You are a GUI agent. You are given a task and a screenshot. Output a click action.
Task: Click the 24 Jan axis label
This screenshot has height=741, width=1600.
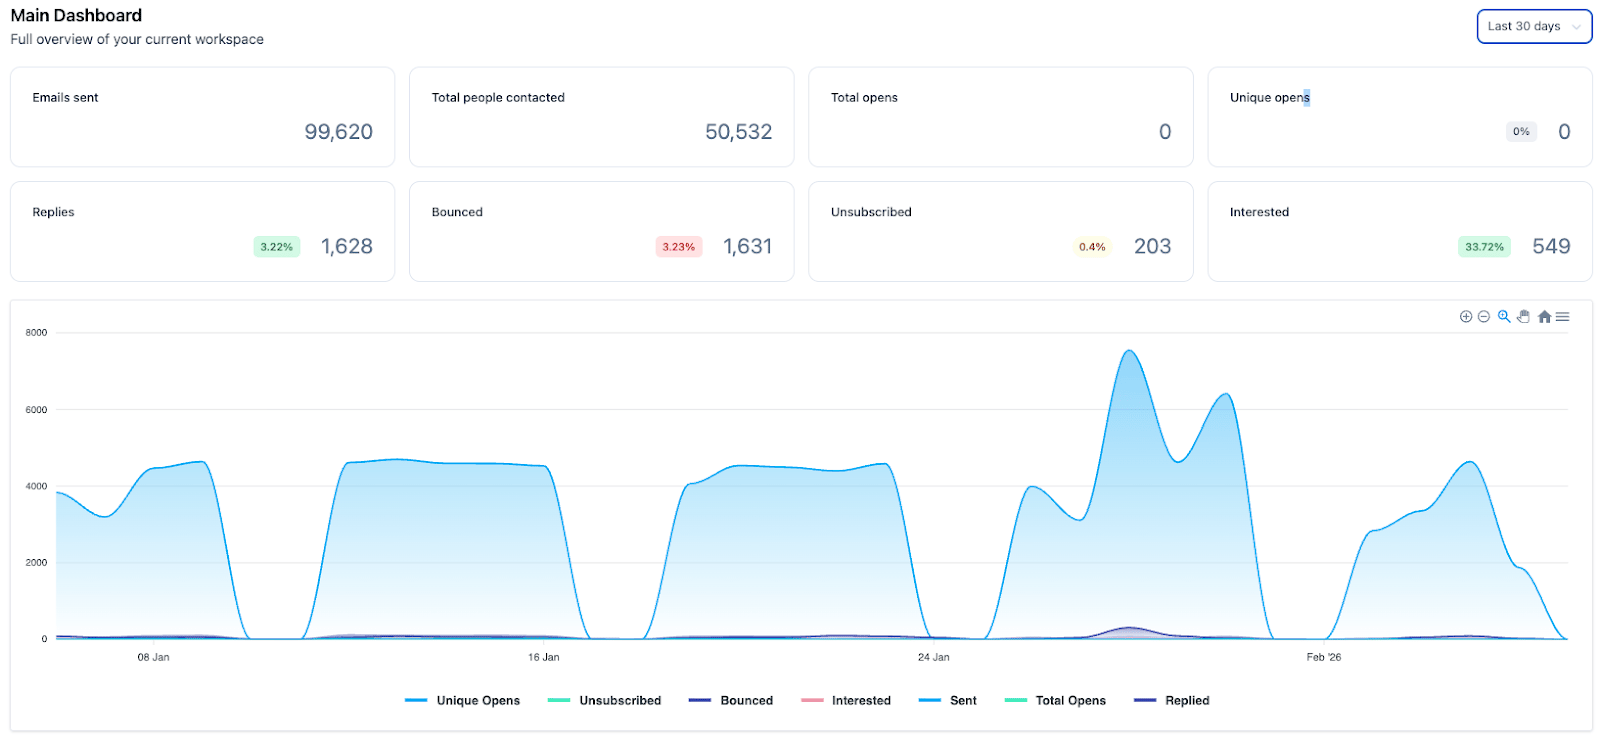pyautogui.click(x=934, y=658)
